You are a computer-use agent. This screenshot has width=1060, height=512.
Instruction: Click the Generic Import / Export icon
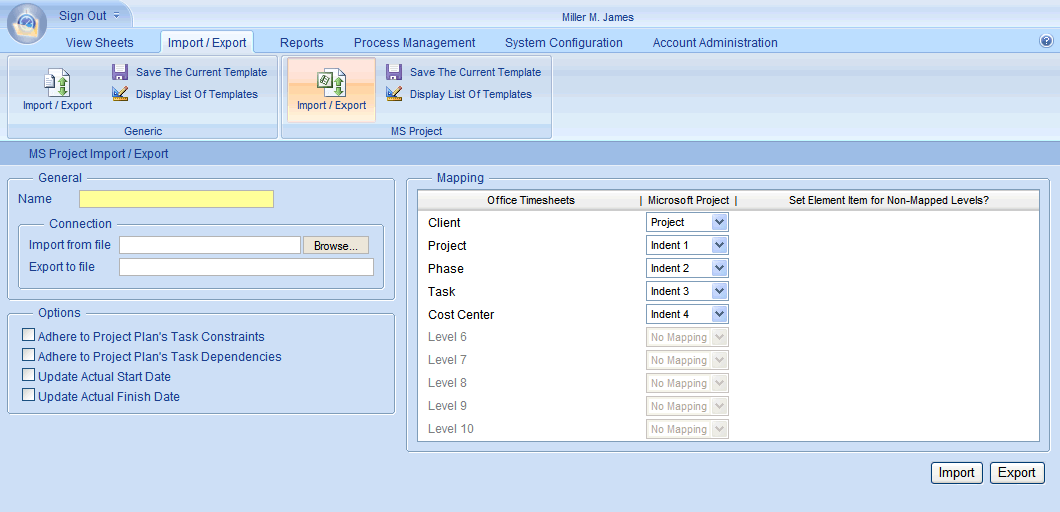pos(57,82)
